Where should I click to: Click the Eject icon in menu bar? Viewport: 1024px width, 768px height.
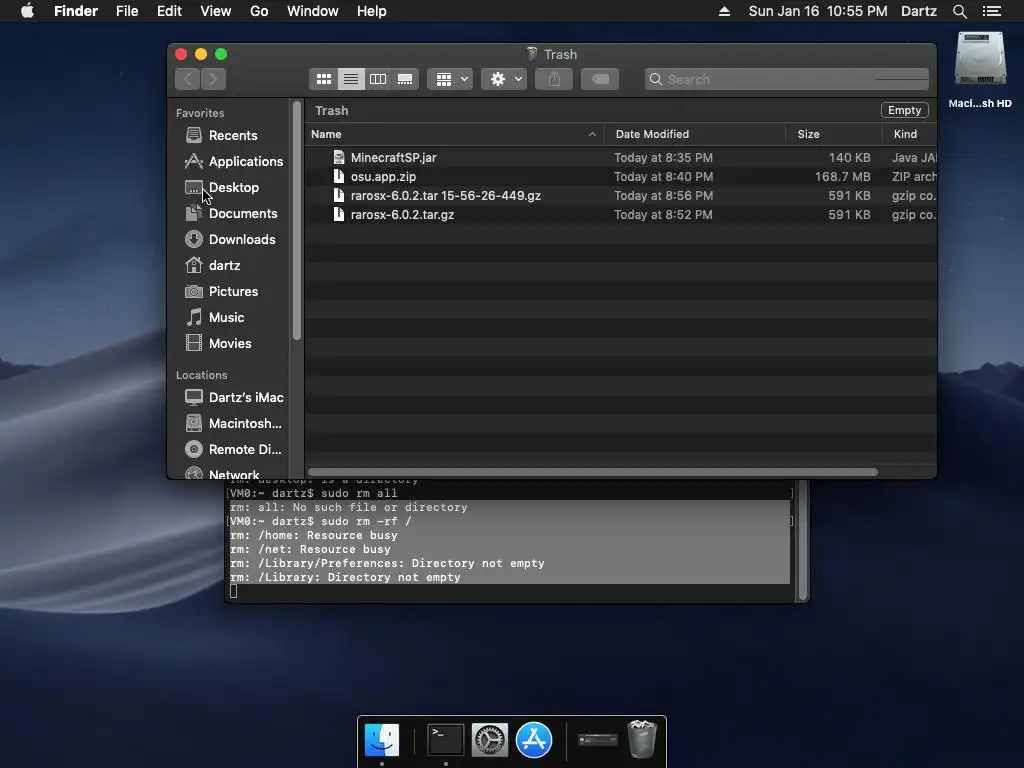tap(724, 11)
